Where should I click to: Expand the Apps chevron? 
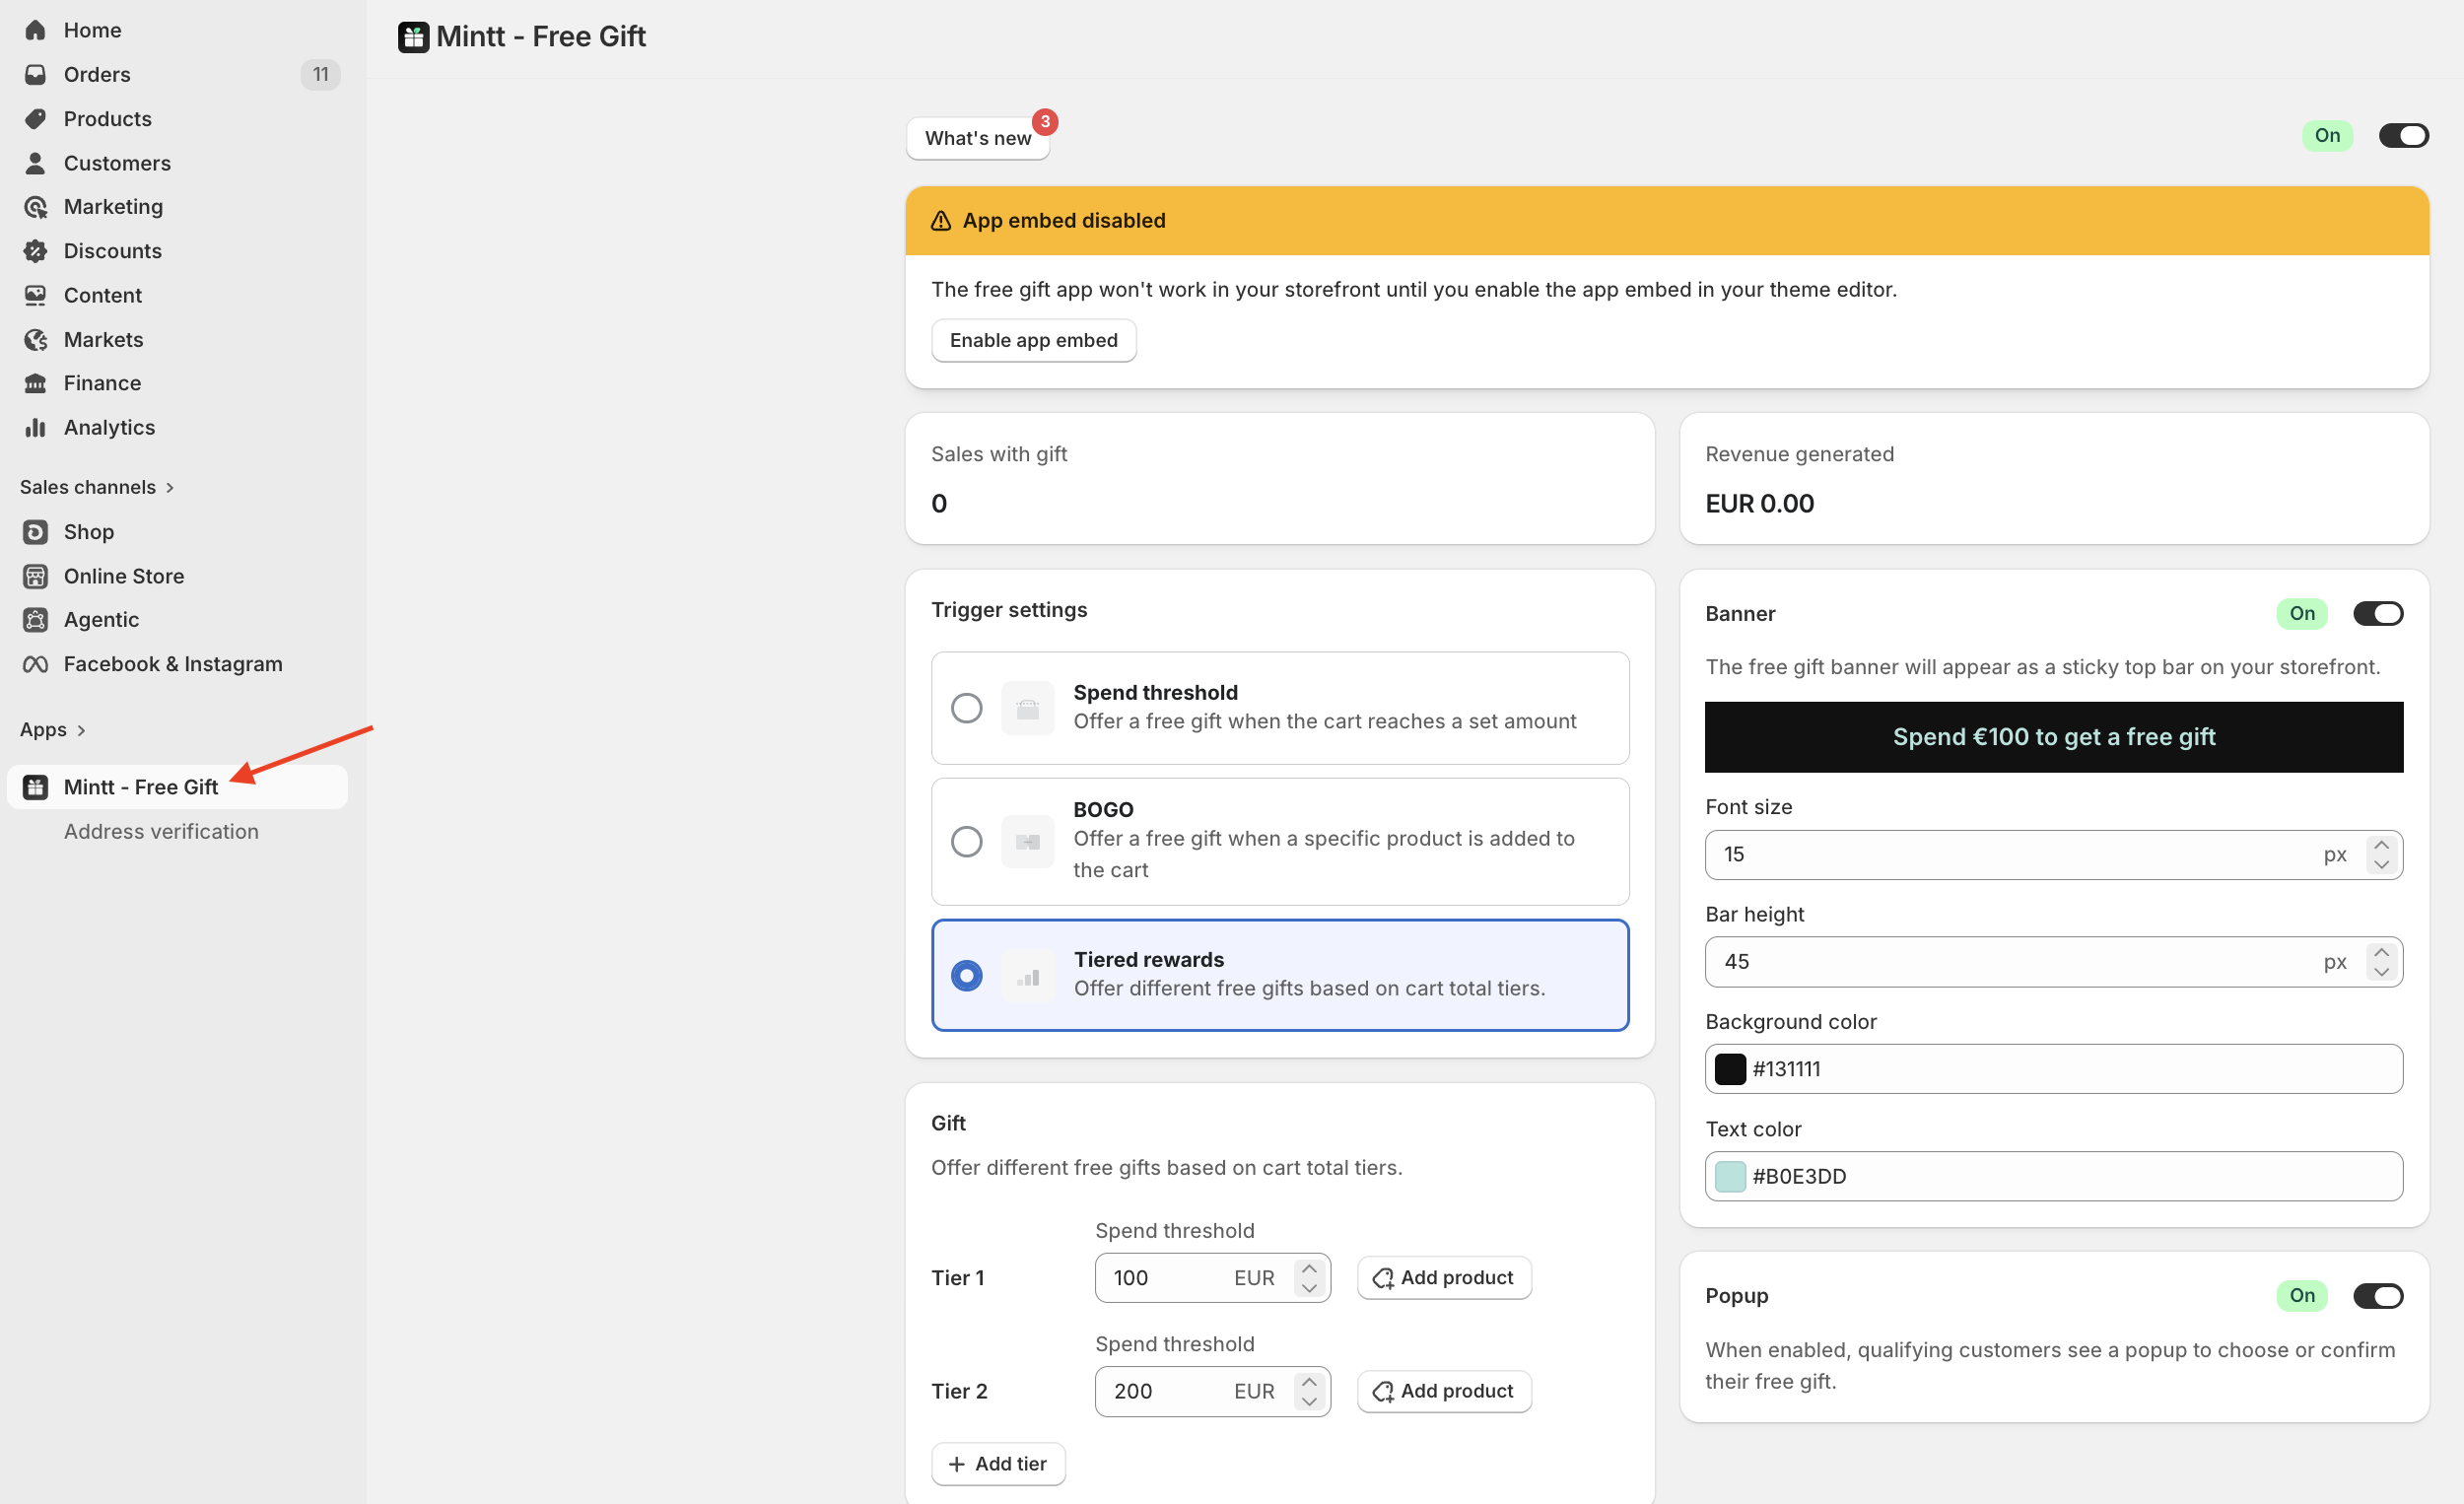pyautogui.click(x=81, y=730)
